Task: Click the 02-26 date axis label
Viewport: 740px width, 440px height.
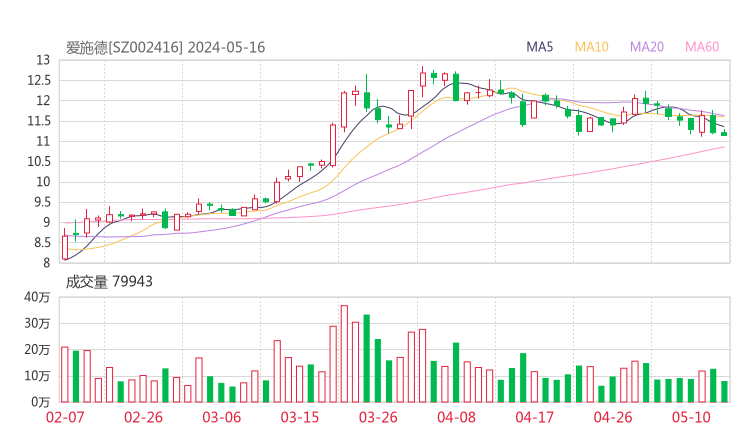Action: click(x=143, y=417)
